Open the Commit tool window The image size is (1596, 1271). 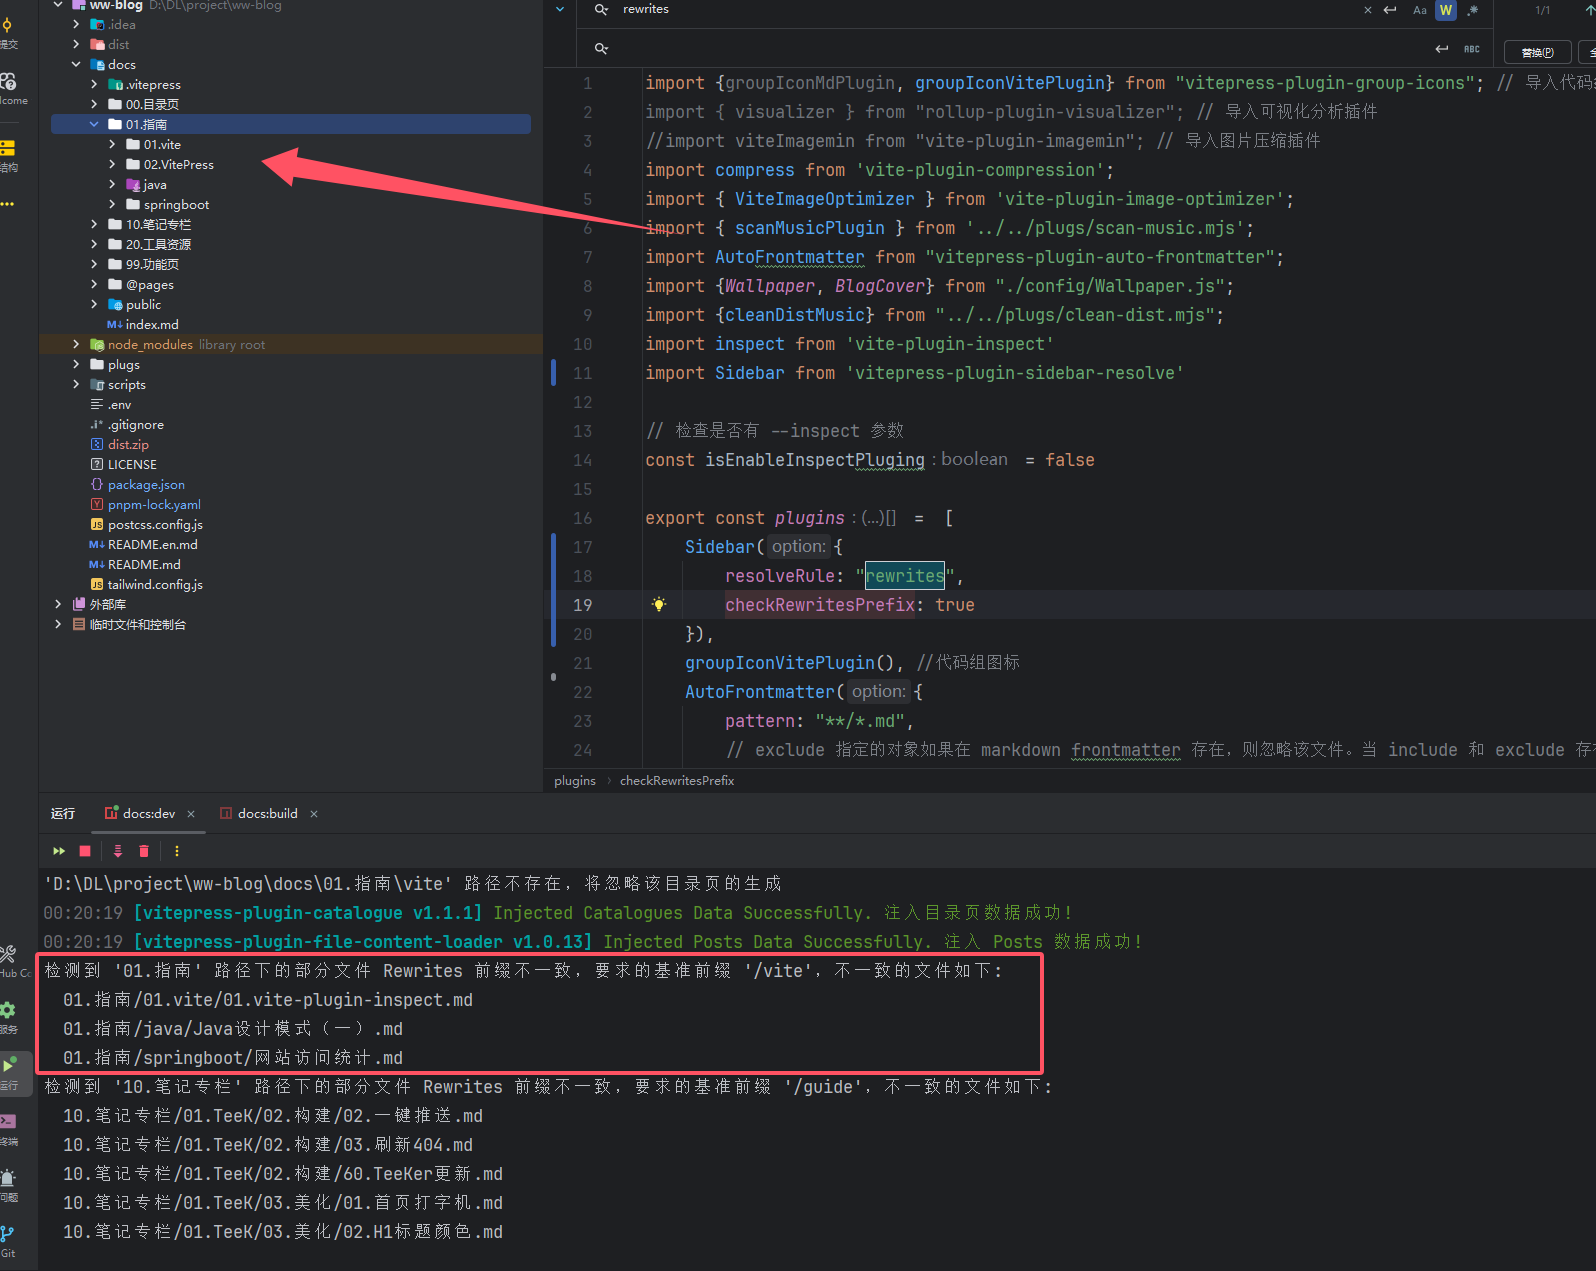(8, 32)
